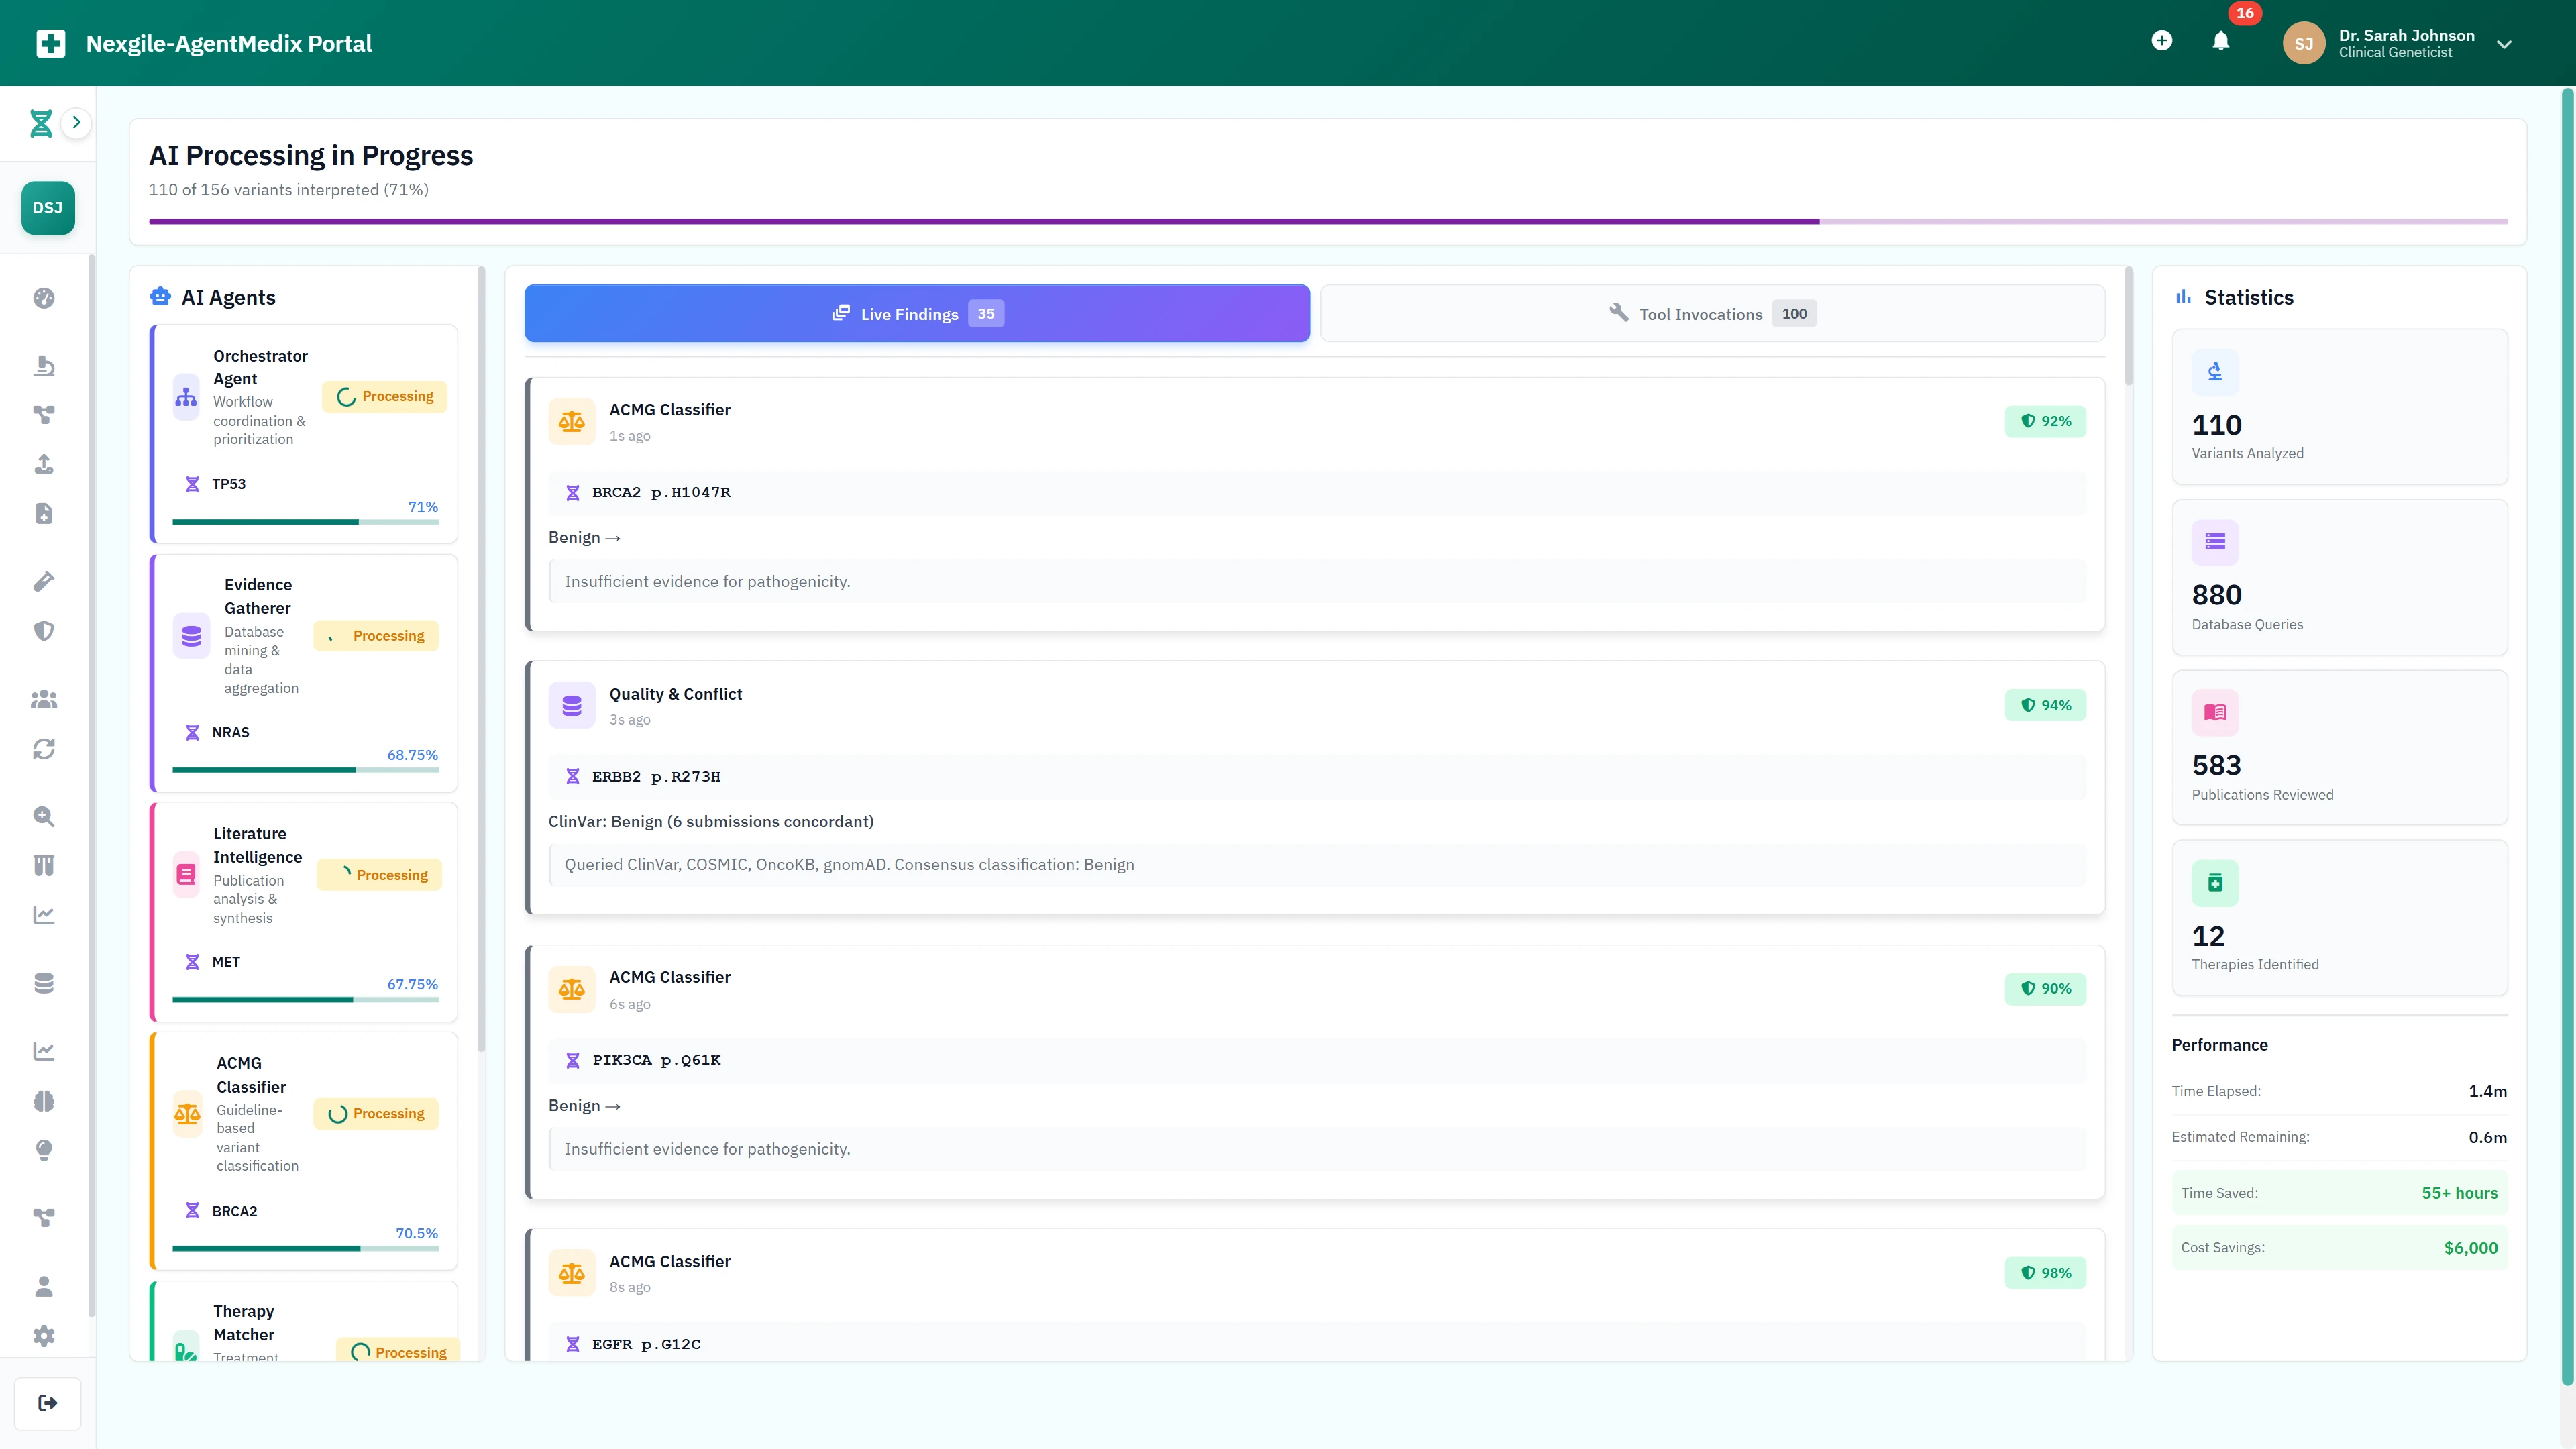Select the upload icon in the sidebar
Viewport: 2576px width, 1449px height.
pos(44,463)
